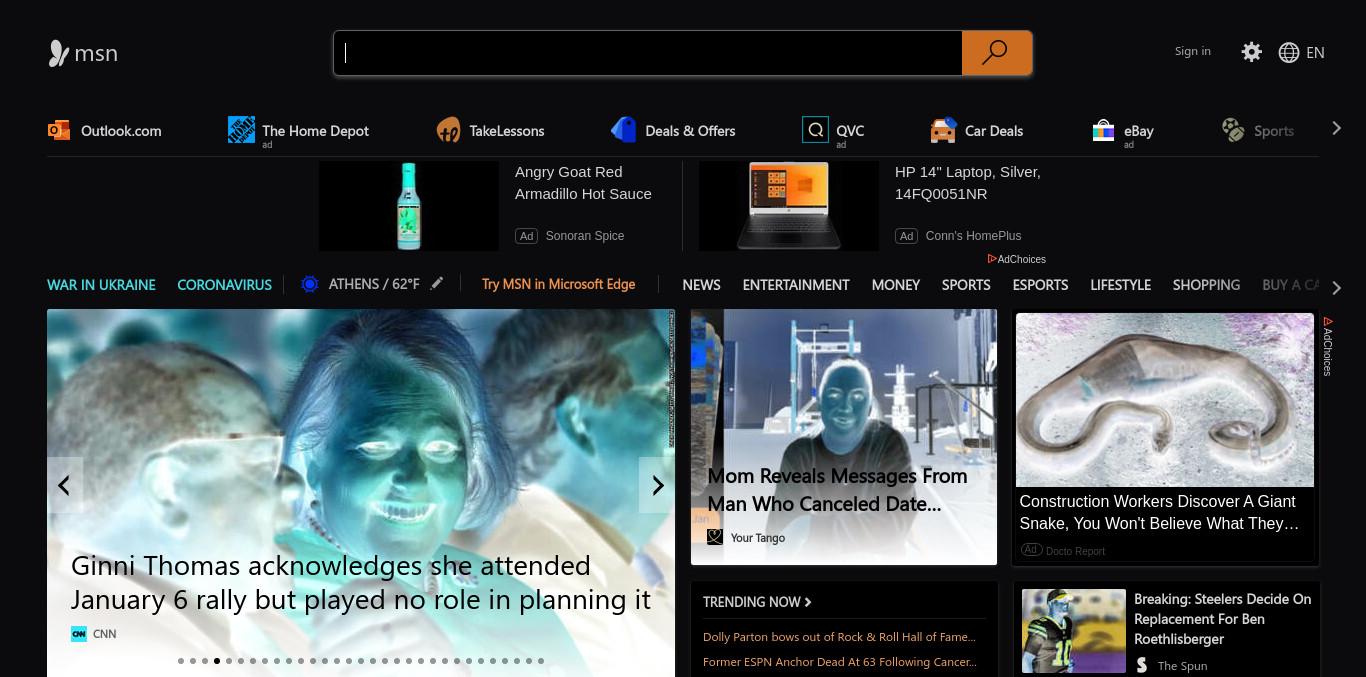Click AdChoices icon below the ads
1366x677 pixels.
click(x=992, y=259)
